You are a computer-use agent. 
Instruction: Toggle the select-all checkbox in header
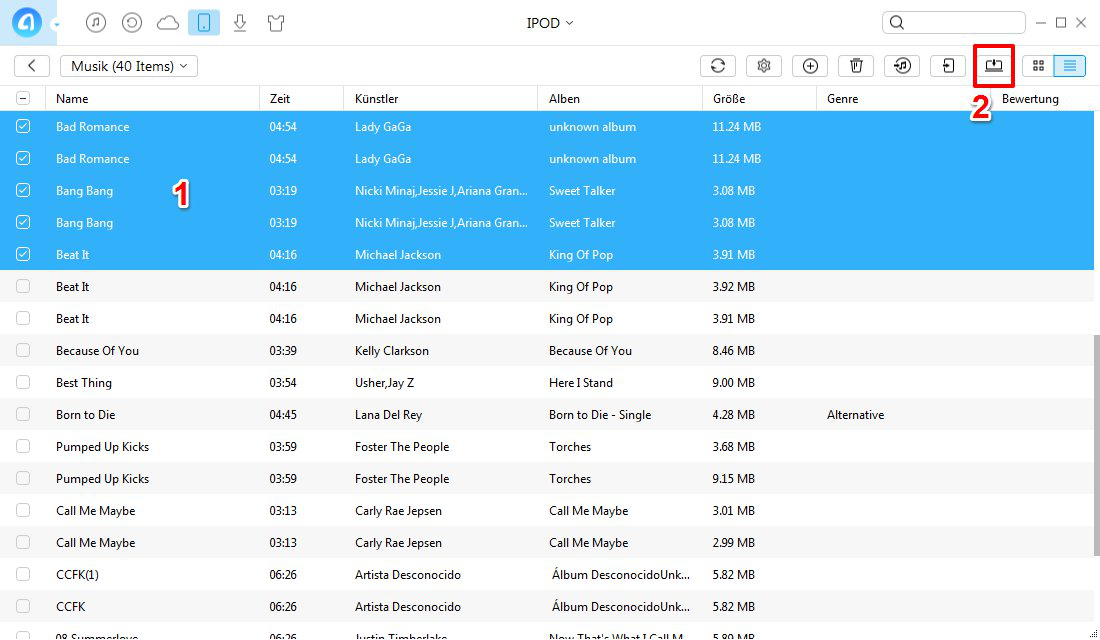click(23, 99)
